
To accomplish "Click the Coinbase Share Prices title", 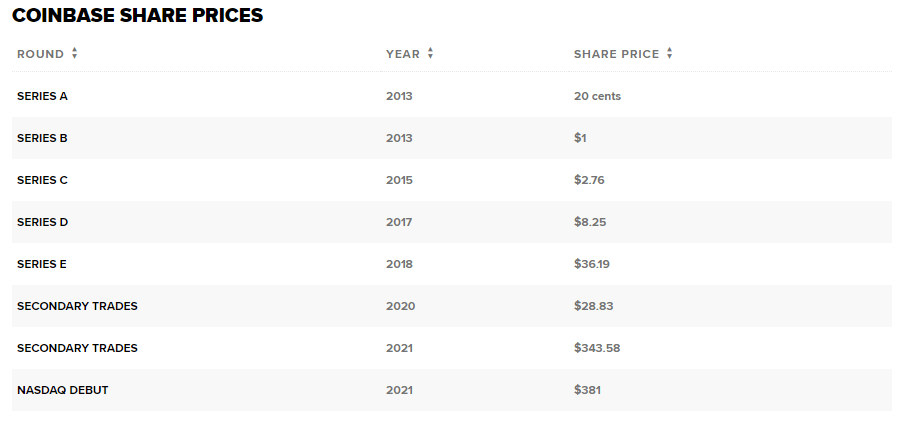I will (x=138, y=15).
